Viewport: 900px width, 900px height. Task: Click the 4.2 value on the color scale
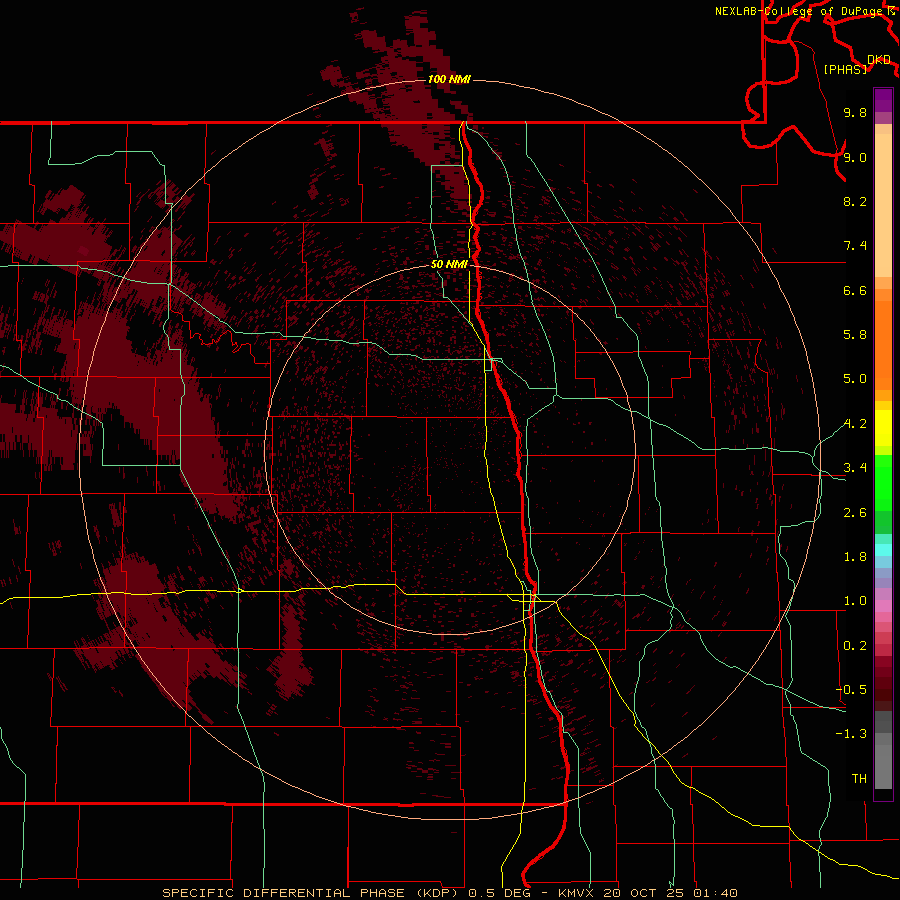[x=855, y=424]
